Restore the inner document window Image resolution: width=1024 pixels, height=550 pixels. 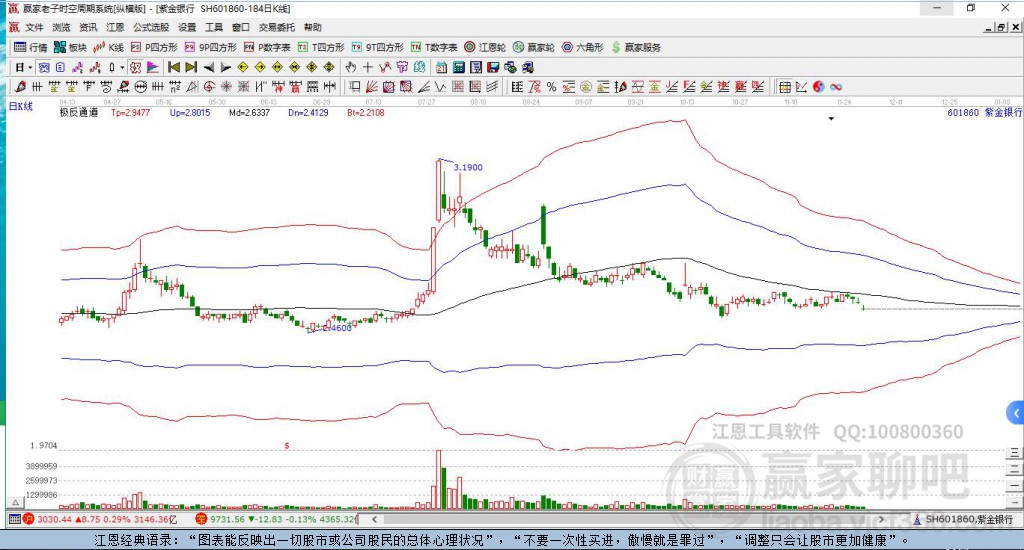coord(1001,27)
